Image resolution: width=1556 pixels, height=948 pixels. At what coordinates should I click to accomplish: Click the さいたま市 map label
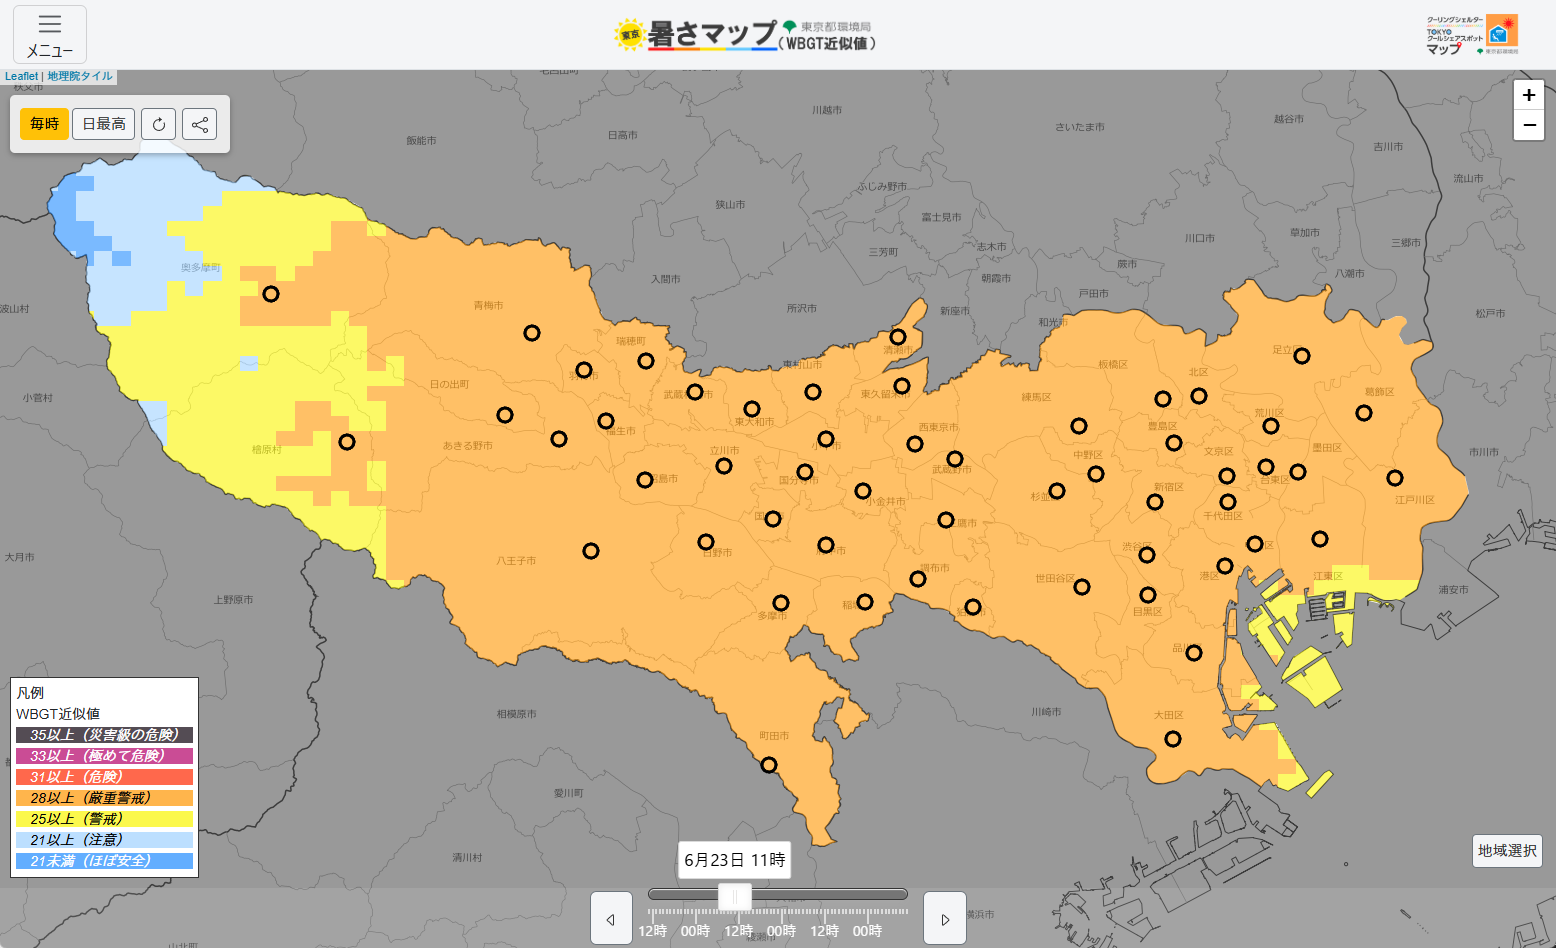click(x=1080, y=127)
